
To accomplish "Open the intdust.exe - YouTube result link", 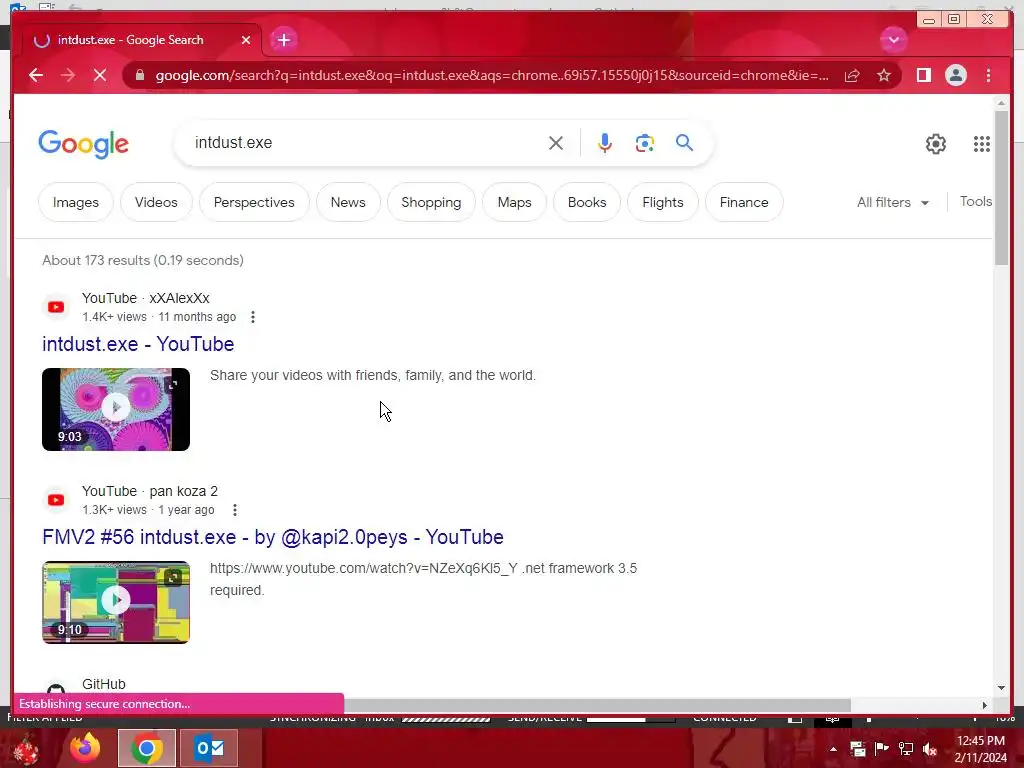I will tap(138, 344).
